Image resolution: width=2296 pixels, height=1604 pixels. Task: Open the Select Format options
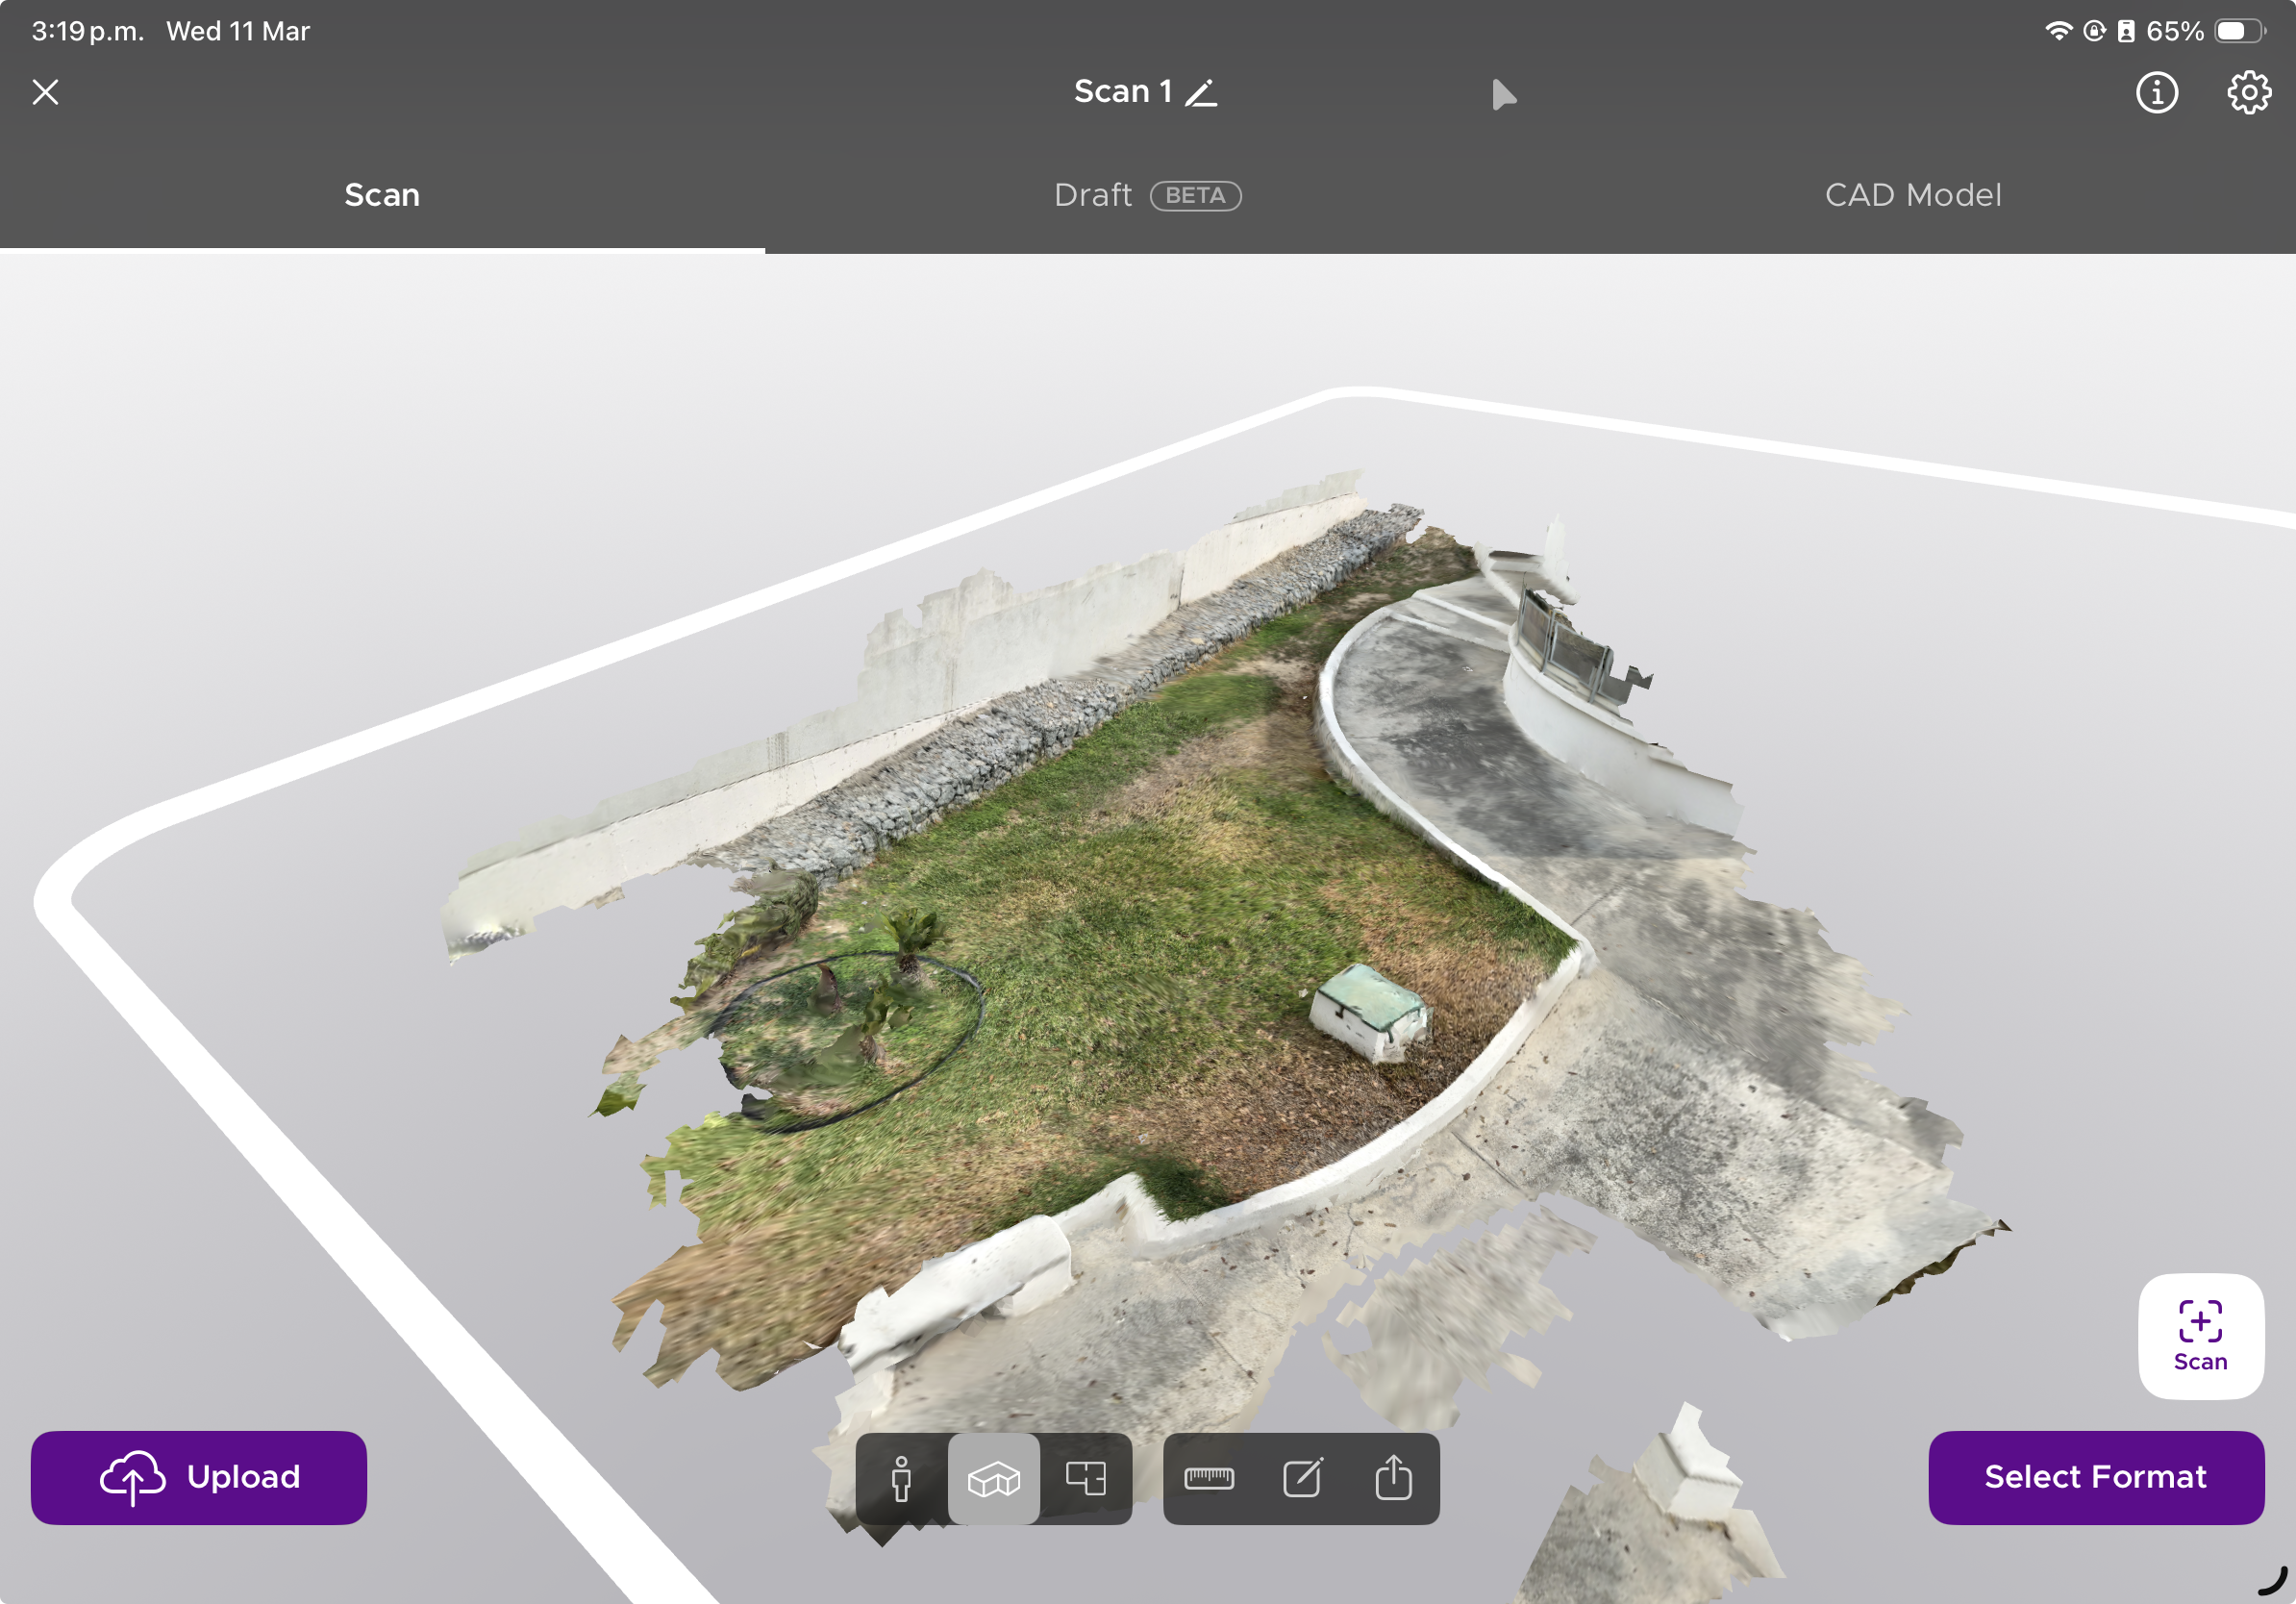pos(2095,1477)
